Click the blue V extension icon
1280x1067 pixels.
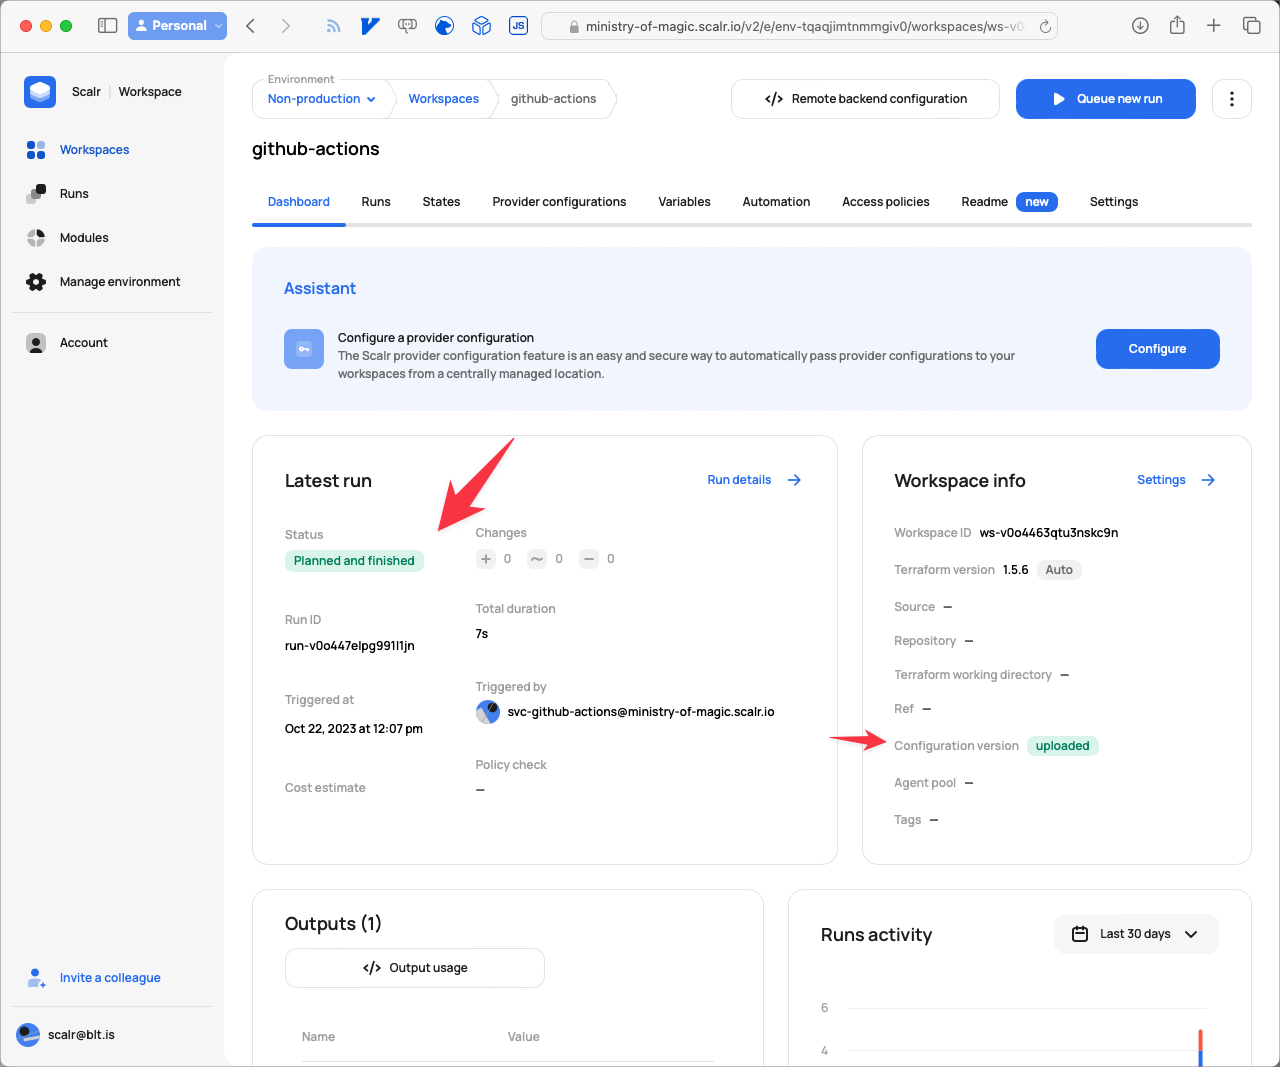(x=370, y=26)
